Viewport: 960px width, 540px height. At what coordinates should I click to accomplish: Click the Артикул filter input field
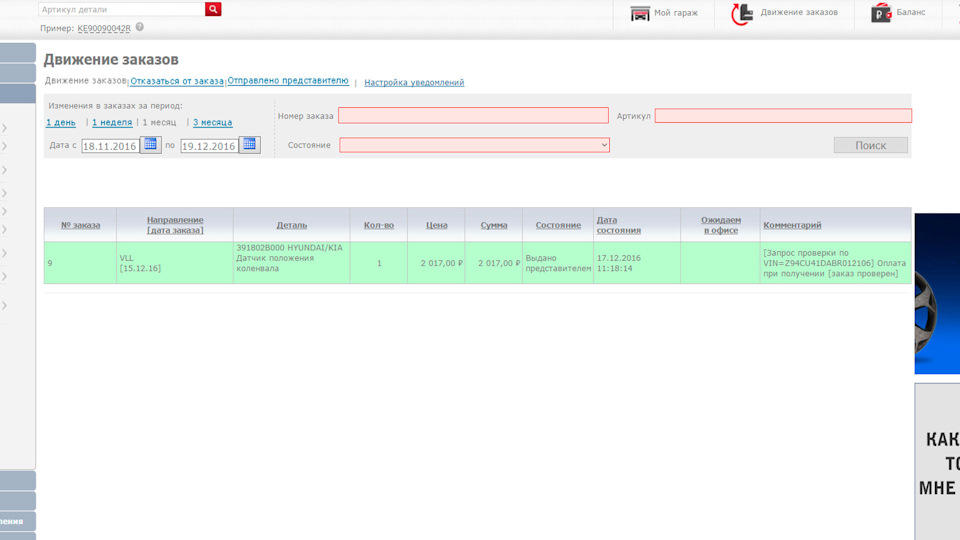click(x=783, y=115)
